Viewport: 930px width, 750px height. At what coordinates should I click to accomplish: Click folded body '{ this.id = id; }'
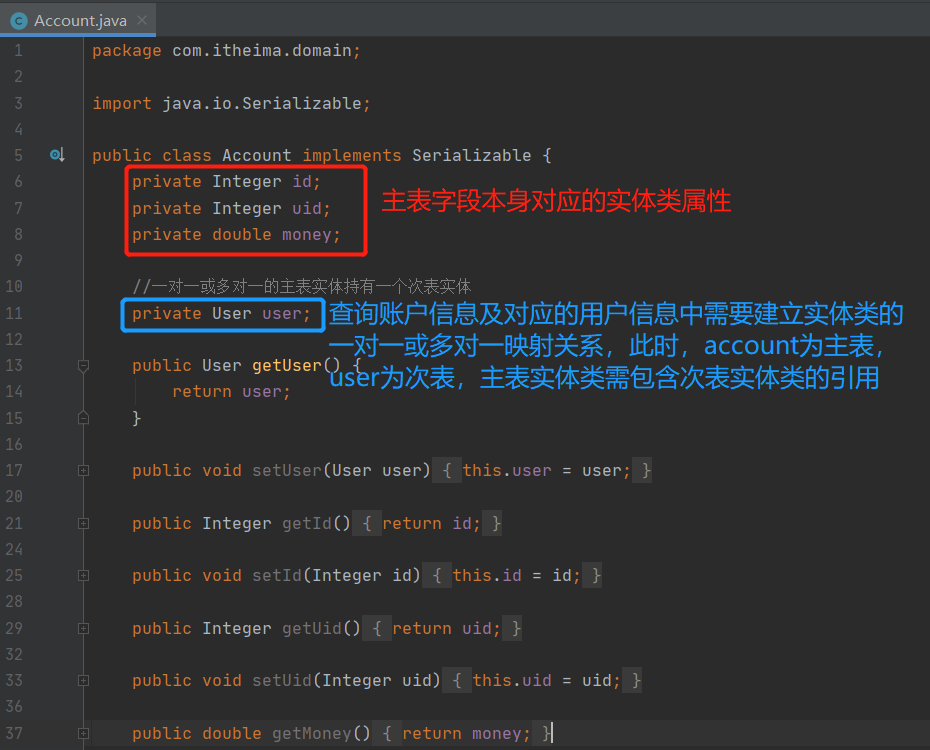coord(512,576)
